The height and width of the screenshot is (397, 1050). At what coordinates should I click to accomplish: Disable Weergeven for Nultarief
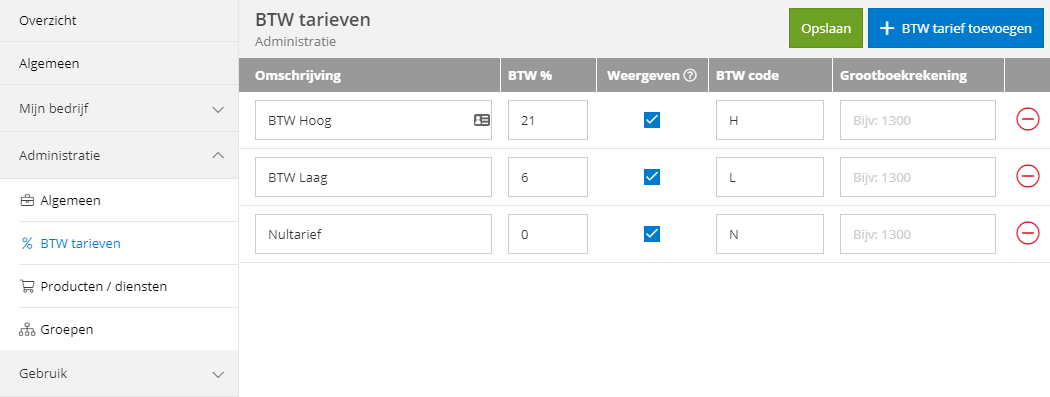pos(652,234)
